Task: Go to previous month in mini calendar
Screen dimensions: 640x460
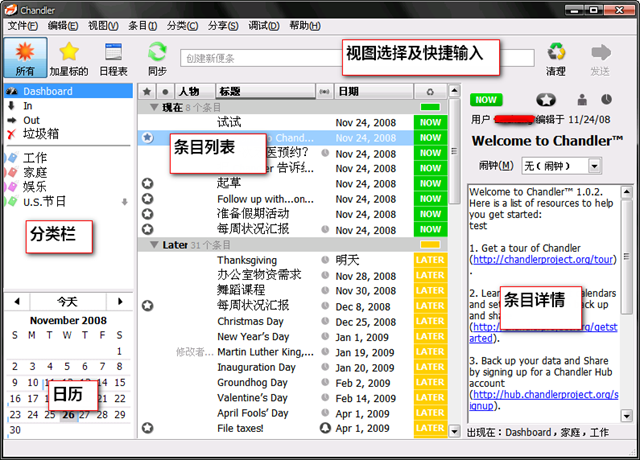Action: 17,302
